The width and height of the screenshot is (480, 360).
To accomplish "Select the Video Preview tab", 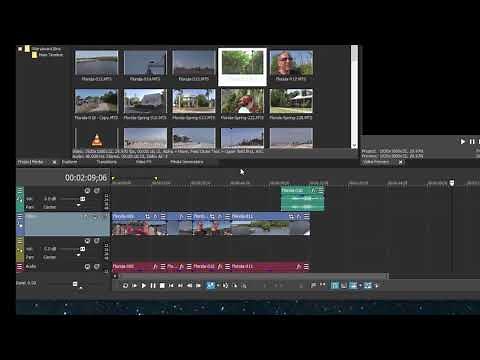I will click(x=376, y=162).
